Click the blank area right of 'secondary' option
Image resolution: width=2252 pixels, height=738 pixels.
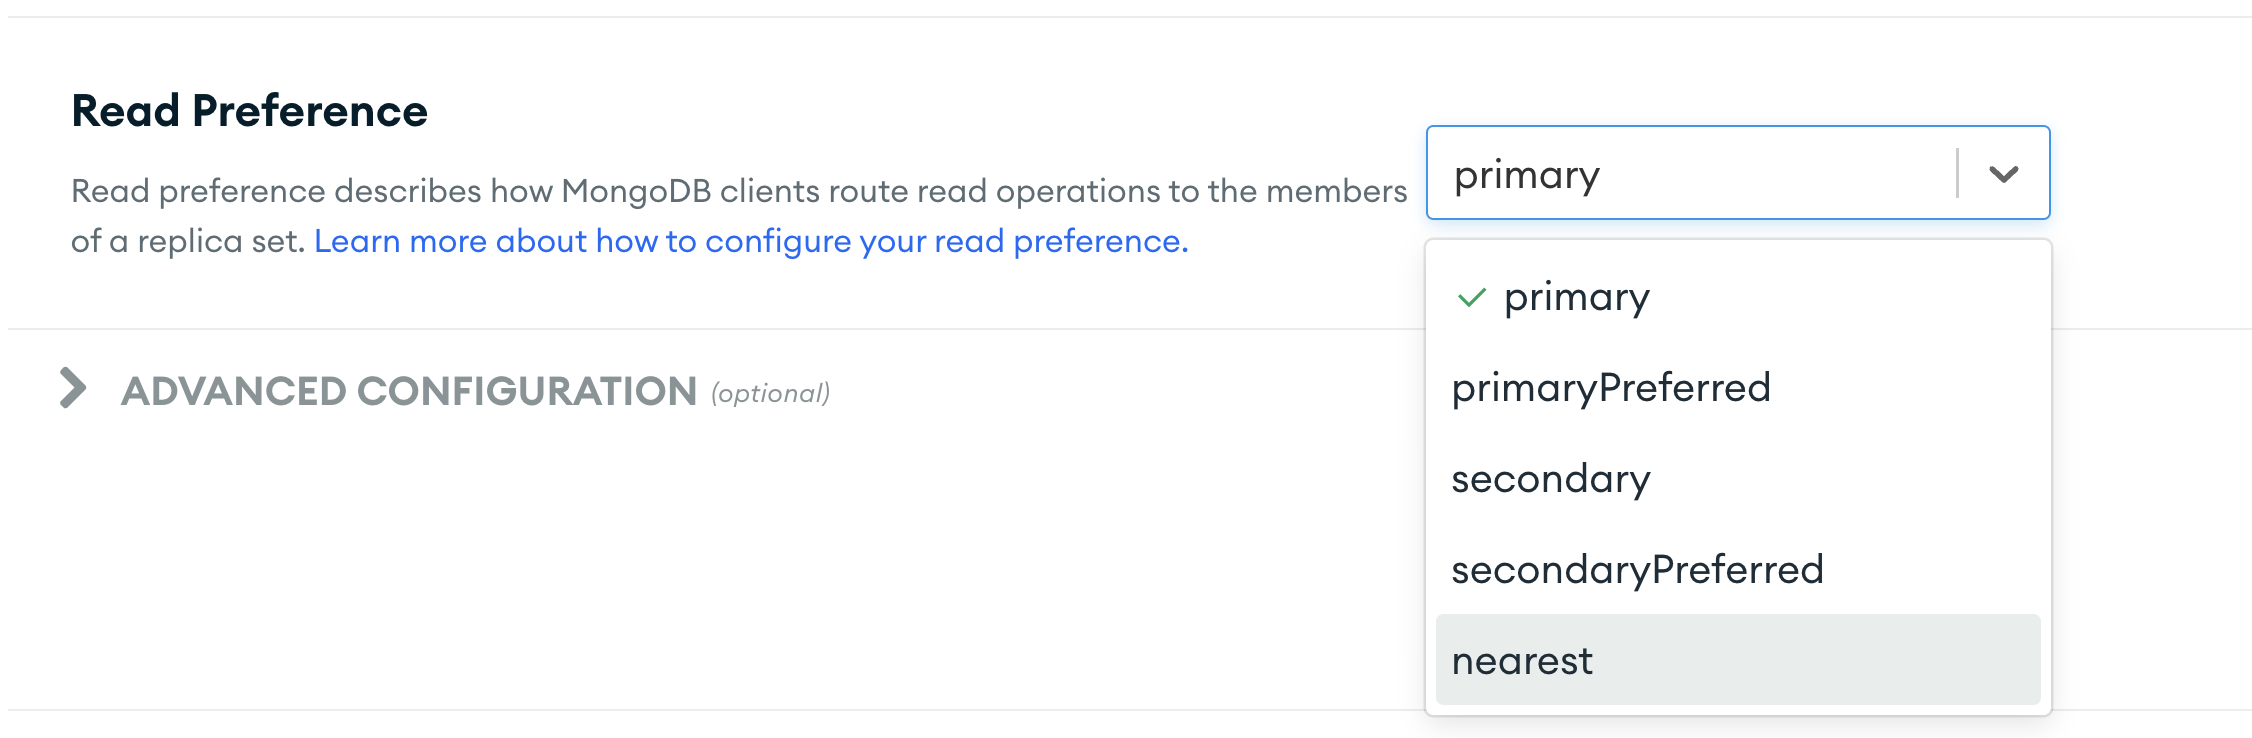pyautogui.click(x=1850, y=479)
